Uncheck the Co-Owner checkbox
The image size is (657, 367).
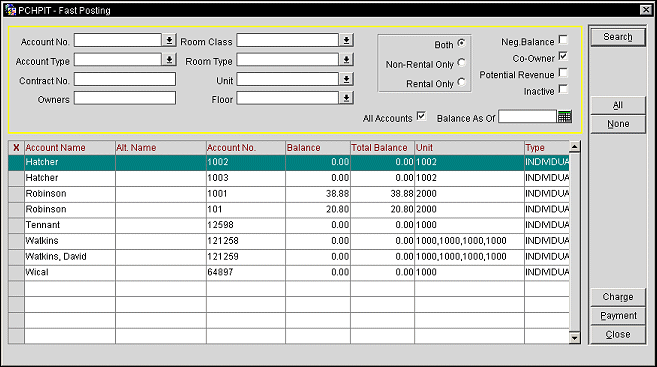(x=563, y=57)
